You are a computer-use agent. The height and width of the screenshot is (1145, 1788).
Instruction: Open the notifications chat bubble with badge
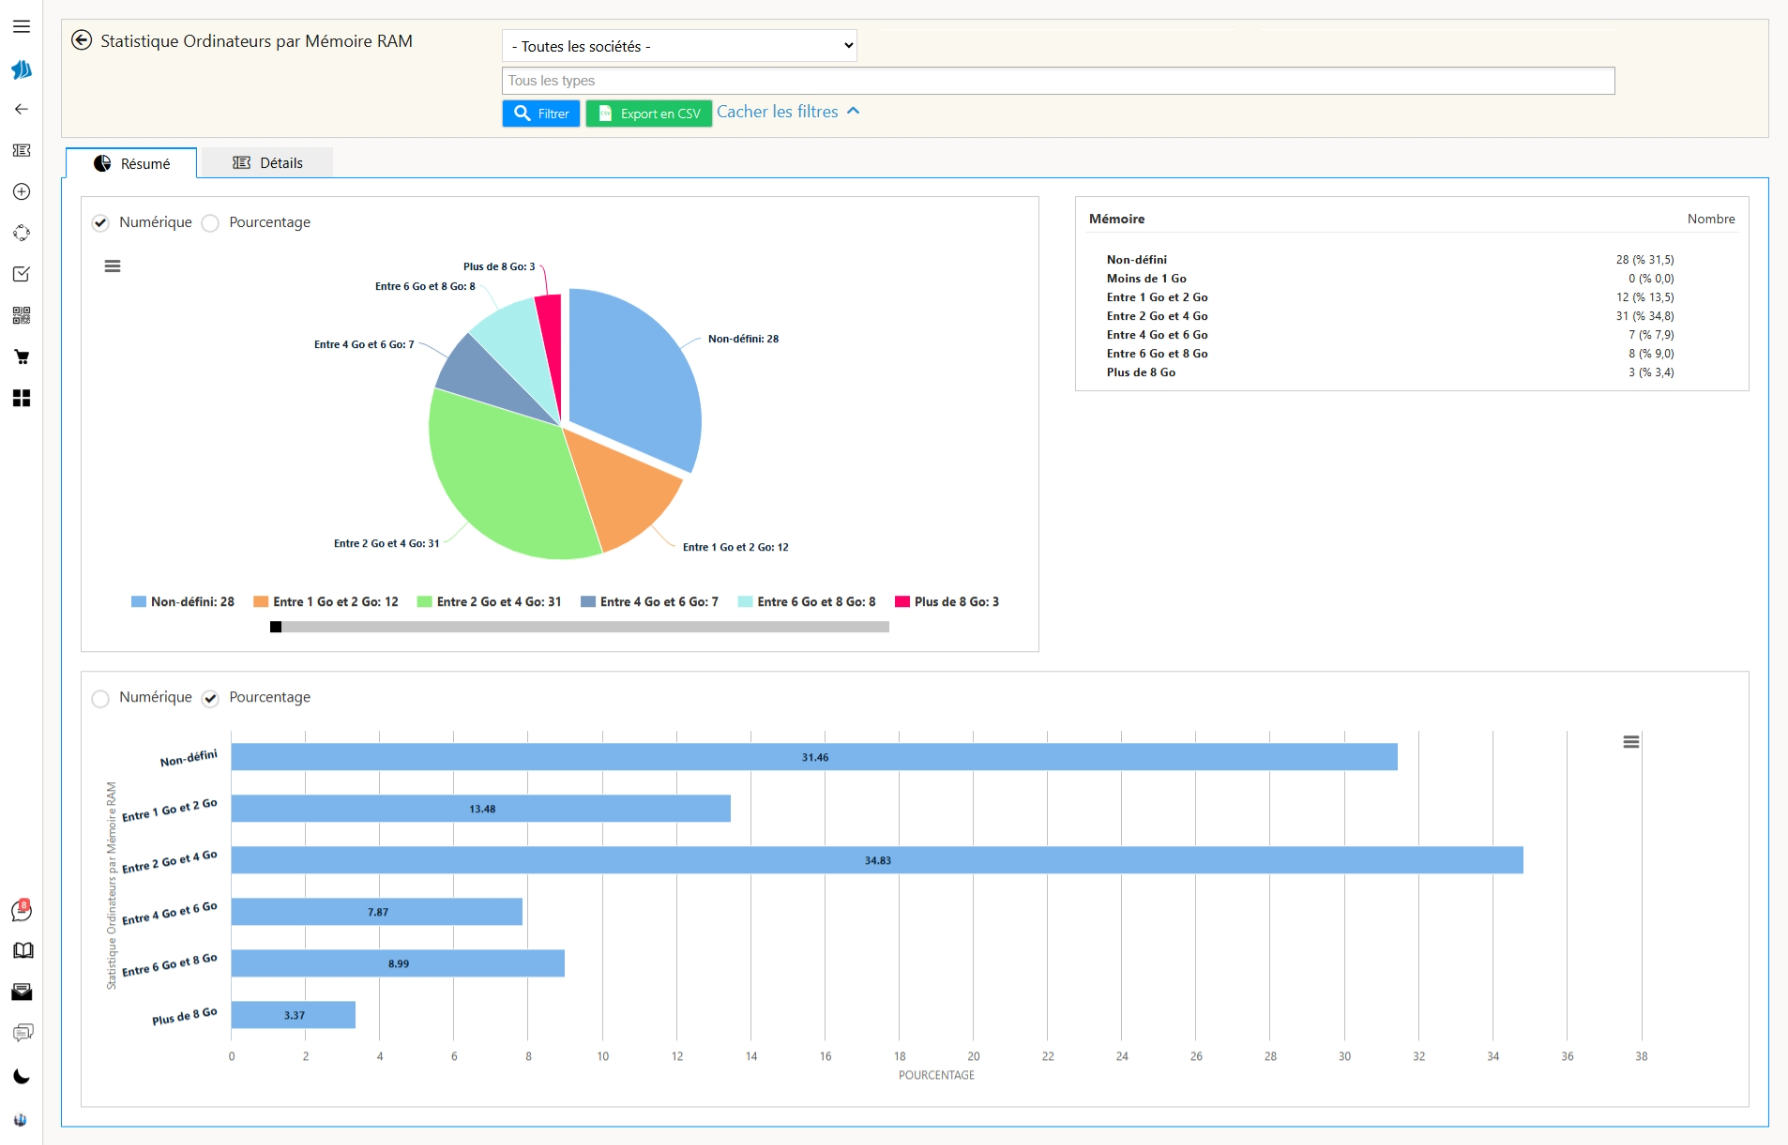[x=21, y=910]
